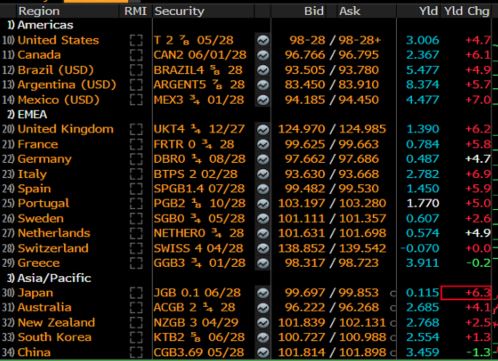Viewport: 498px width, 361px height.
Task: Click the Security column header
Action: 179,11
